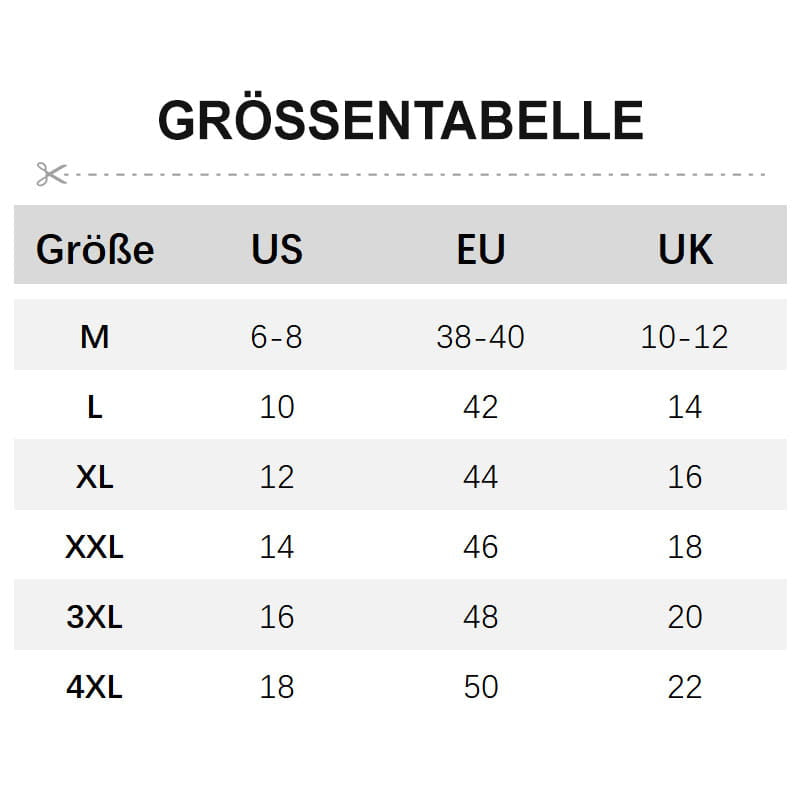Screen dimensions: 800x800
Task: Select the US column header
Action: (x=277, y=249)
